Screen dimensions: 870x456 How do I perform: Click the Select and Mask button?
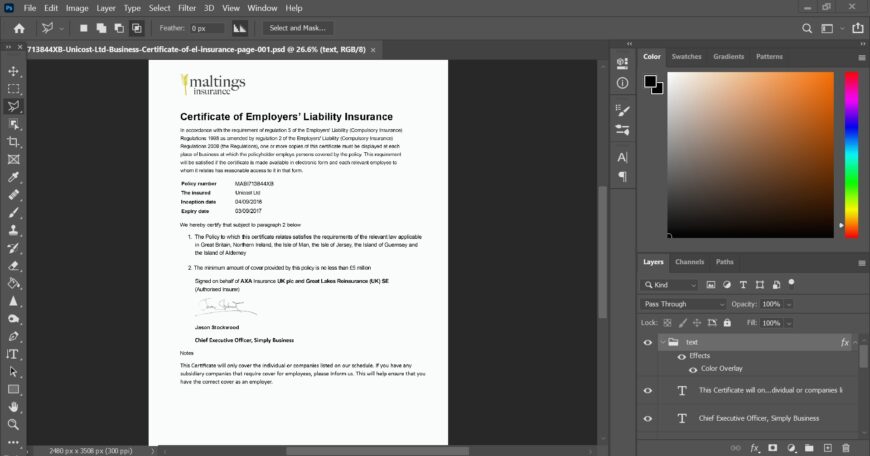point(297,28)
